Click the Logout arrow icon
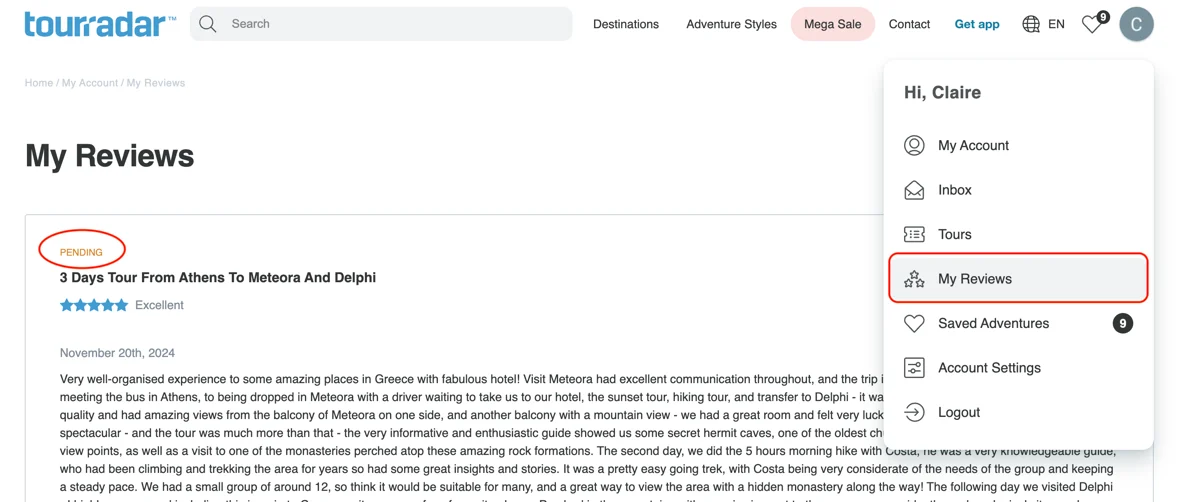Screen dimensions: 1200x502 point(914,412)
